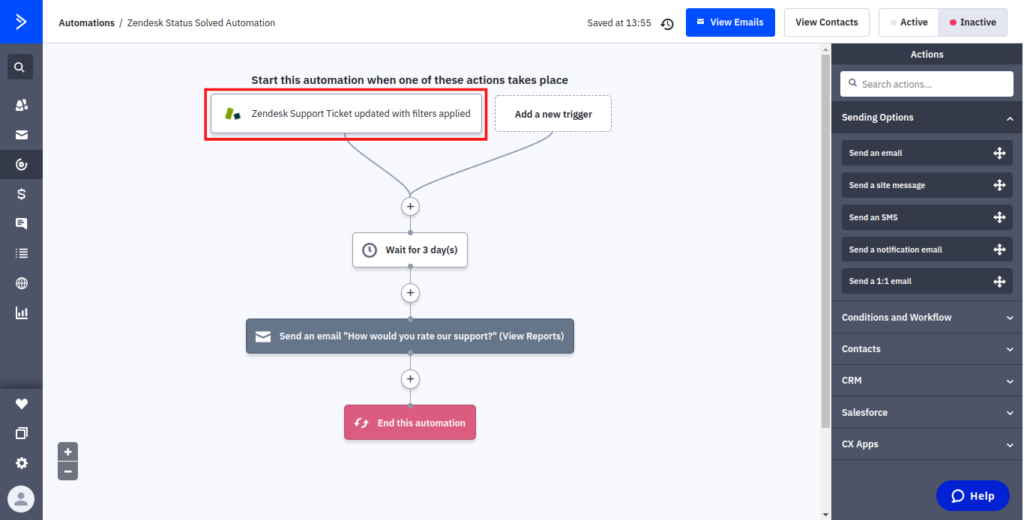The height and width of the screenshot is (520, 1024).
Task: Set automation status to Active
Action: pyautogui.click(x=908, y=22)
